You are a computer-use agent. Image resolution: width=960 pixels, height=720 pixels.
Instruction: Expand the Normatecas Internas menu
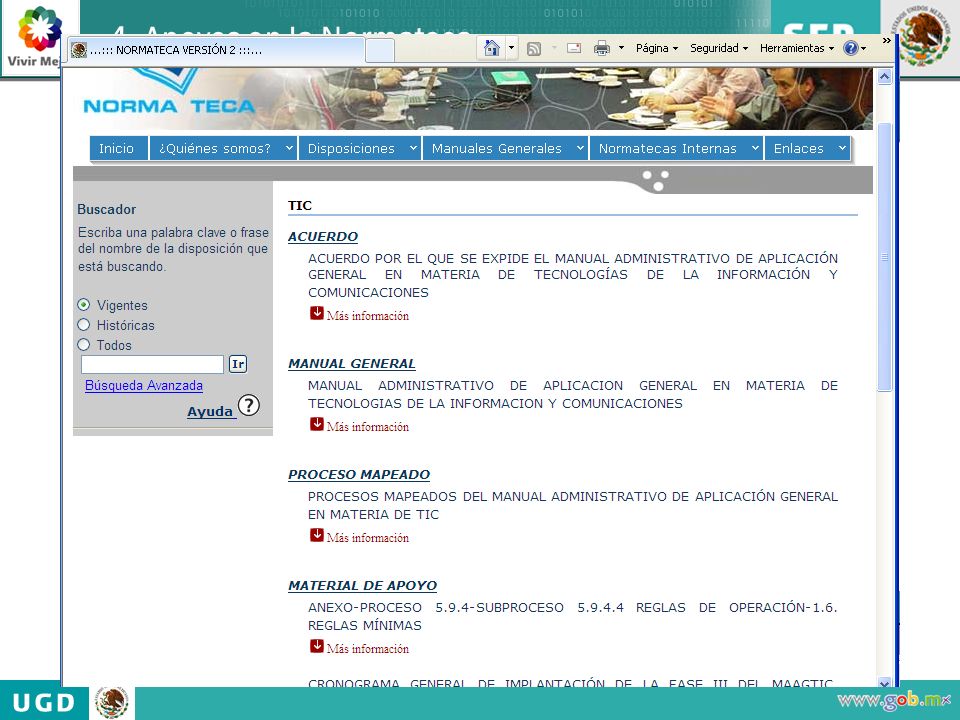coord(677,148)
